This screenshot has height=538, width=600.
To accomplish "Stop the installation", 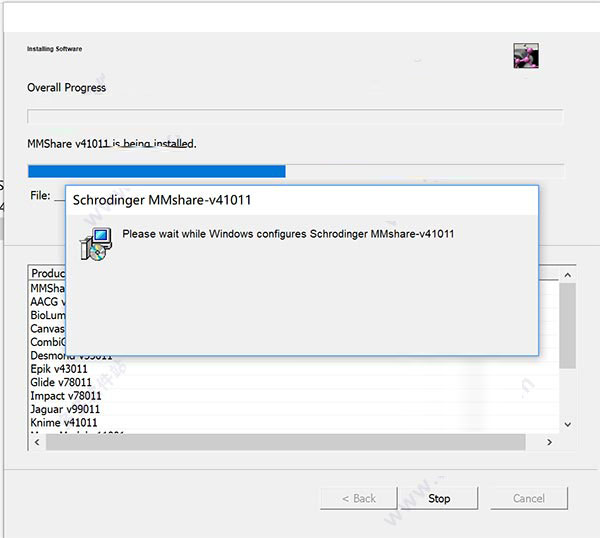I will [439, 498].
